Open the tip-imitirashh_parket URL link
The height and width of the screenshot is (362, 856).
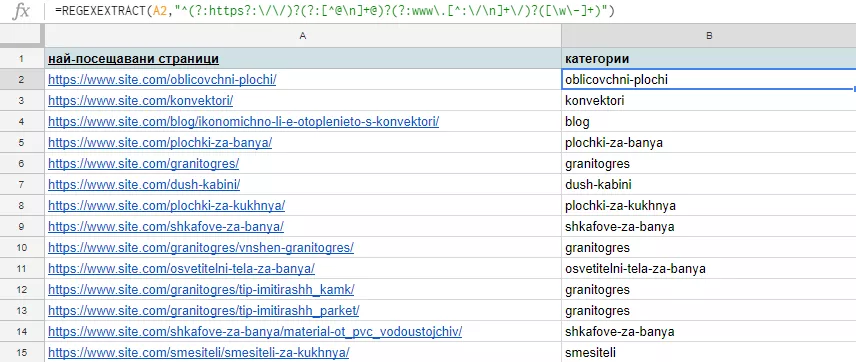tap(204, 311)
